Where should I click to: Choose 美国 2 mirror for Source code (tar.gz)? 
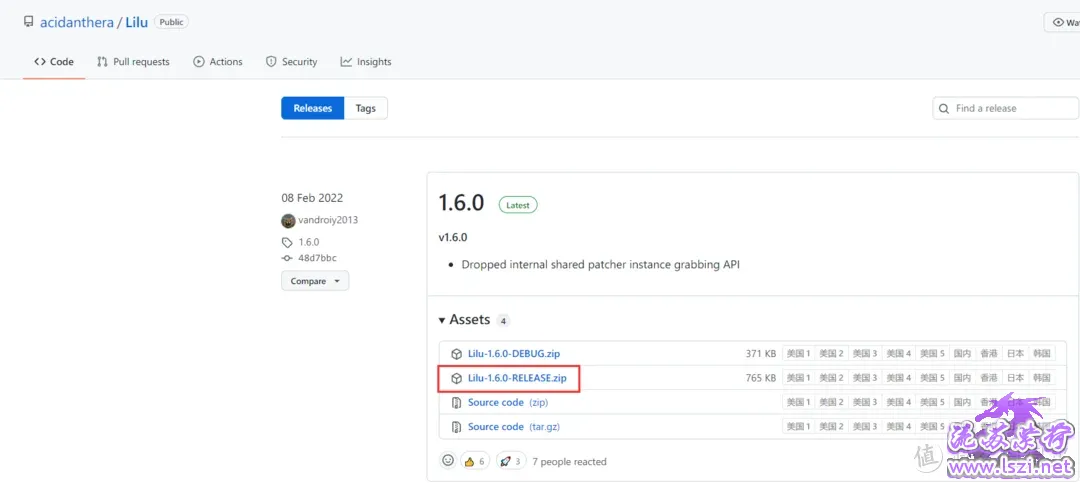[x=831, y=427]
